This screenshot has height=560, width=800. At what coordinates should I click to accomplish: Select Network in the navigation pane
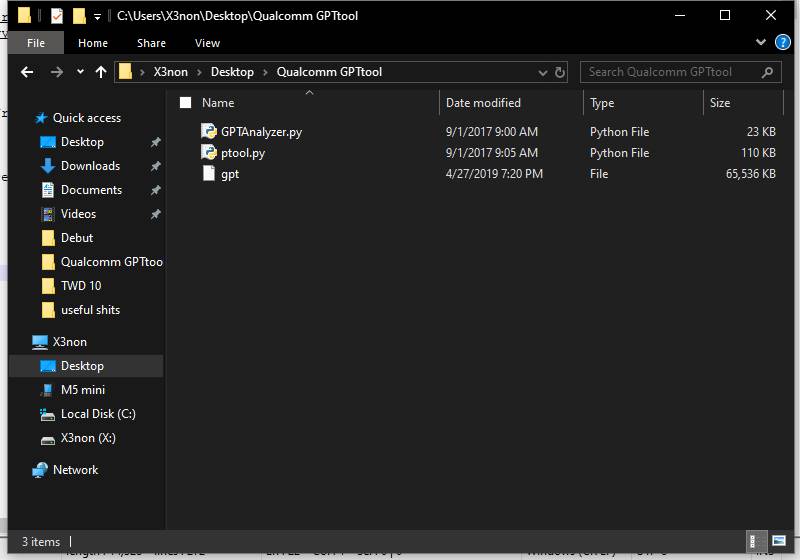[75, 470]
